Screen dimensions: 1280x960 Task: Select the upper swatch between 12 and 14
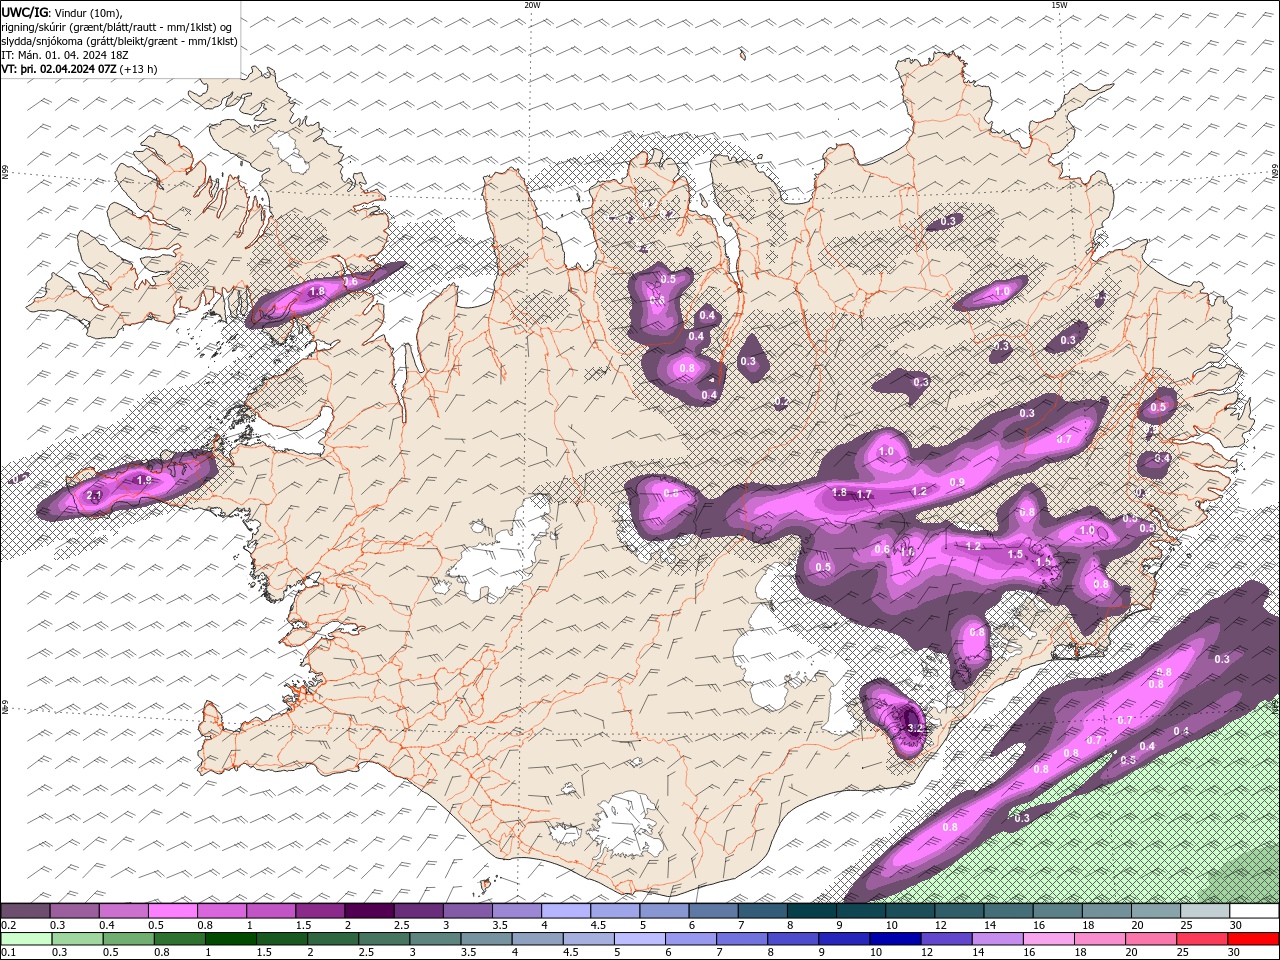(960, 911)
